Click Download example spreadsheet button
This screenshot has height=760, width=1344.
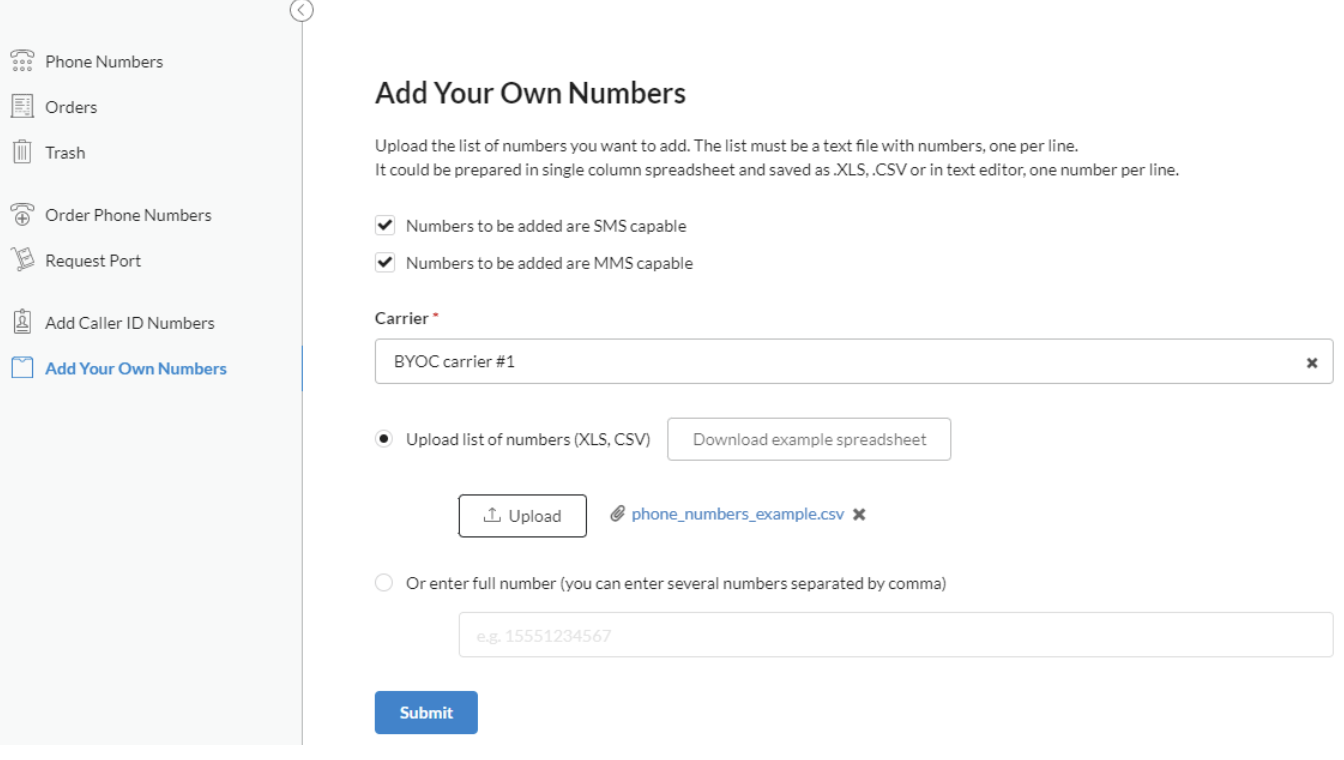809,439
